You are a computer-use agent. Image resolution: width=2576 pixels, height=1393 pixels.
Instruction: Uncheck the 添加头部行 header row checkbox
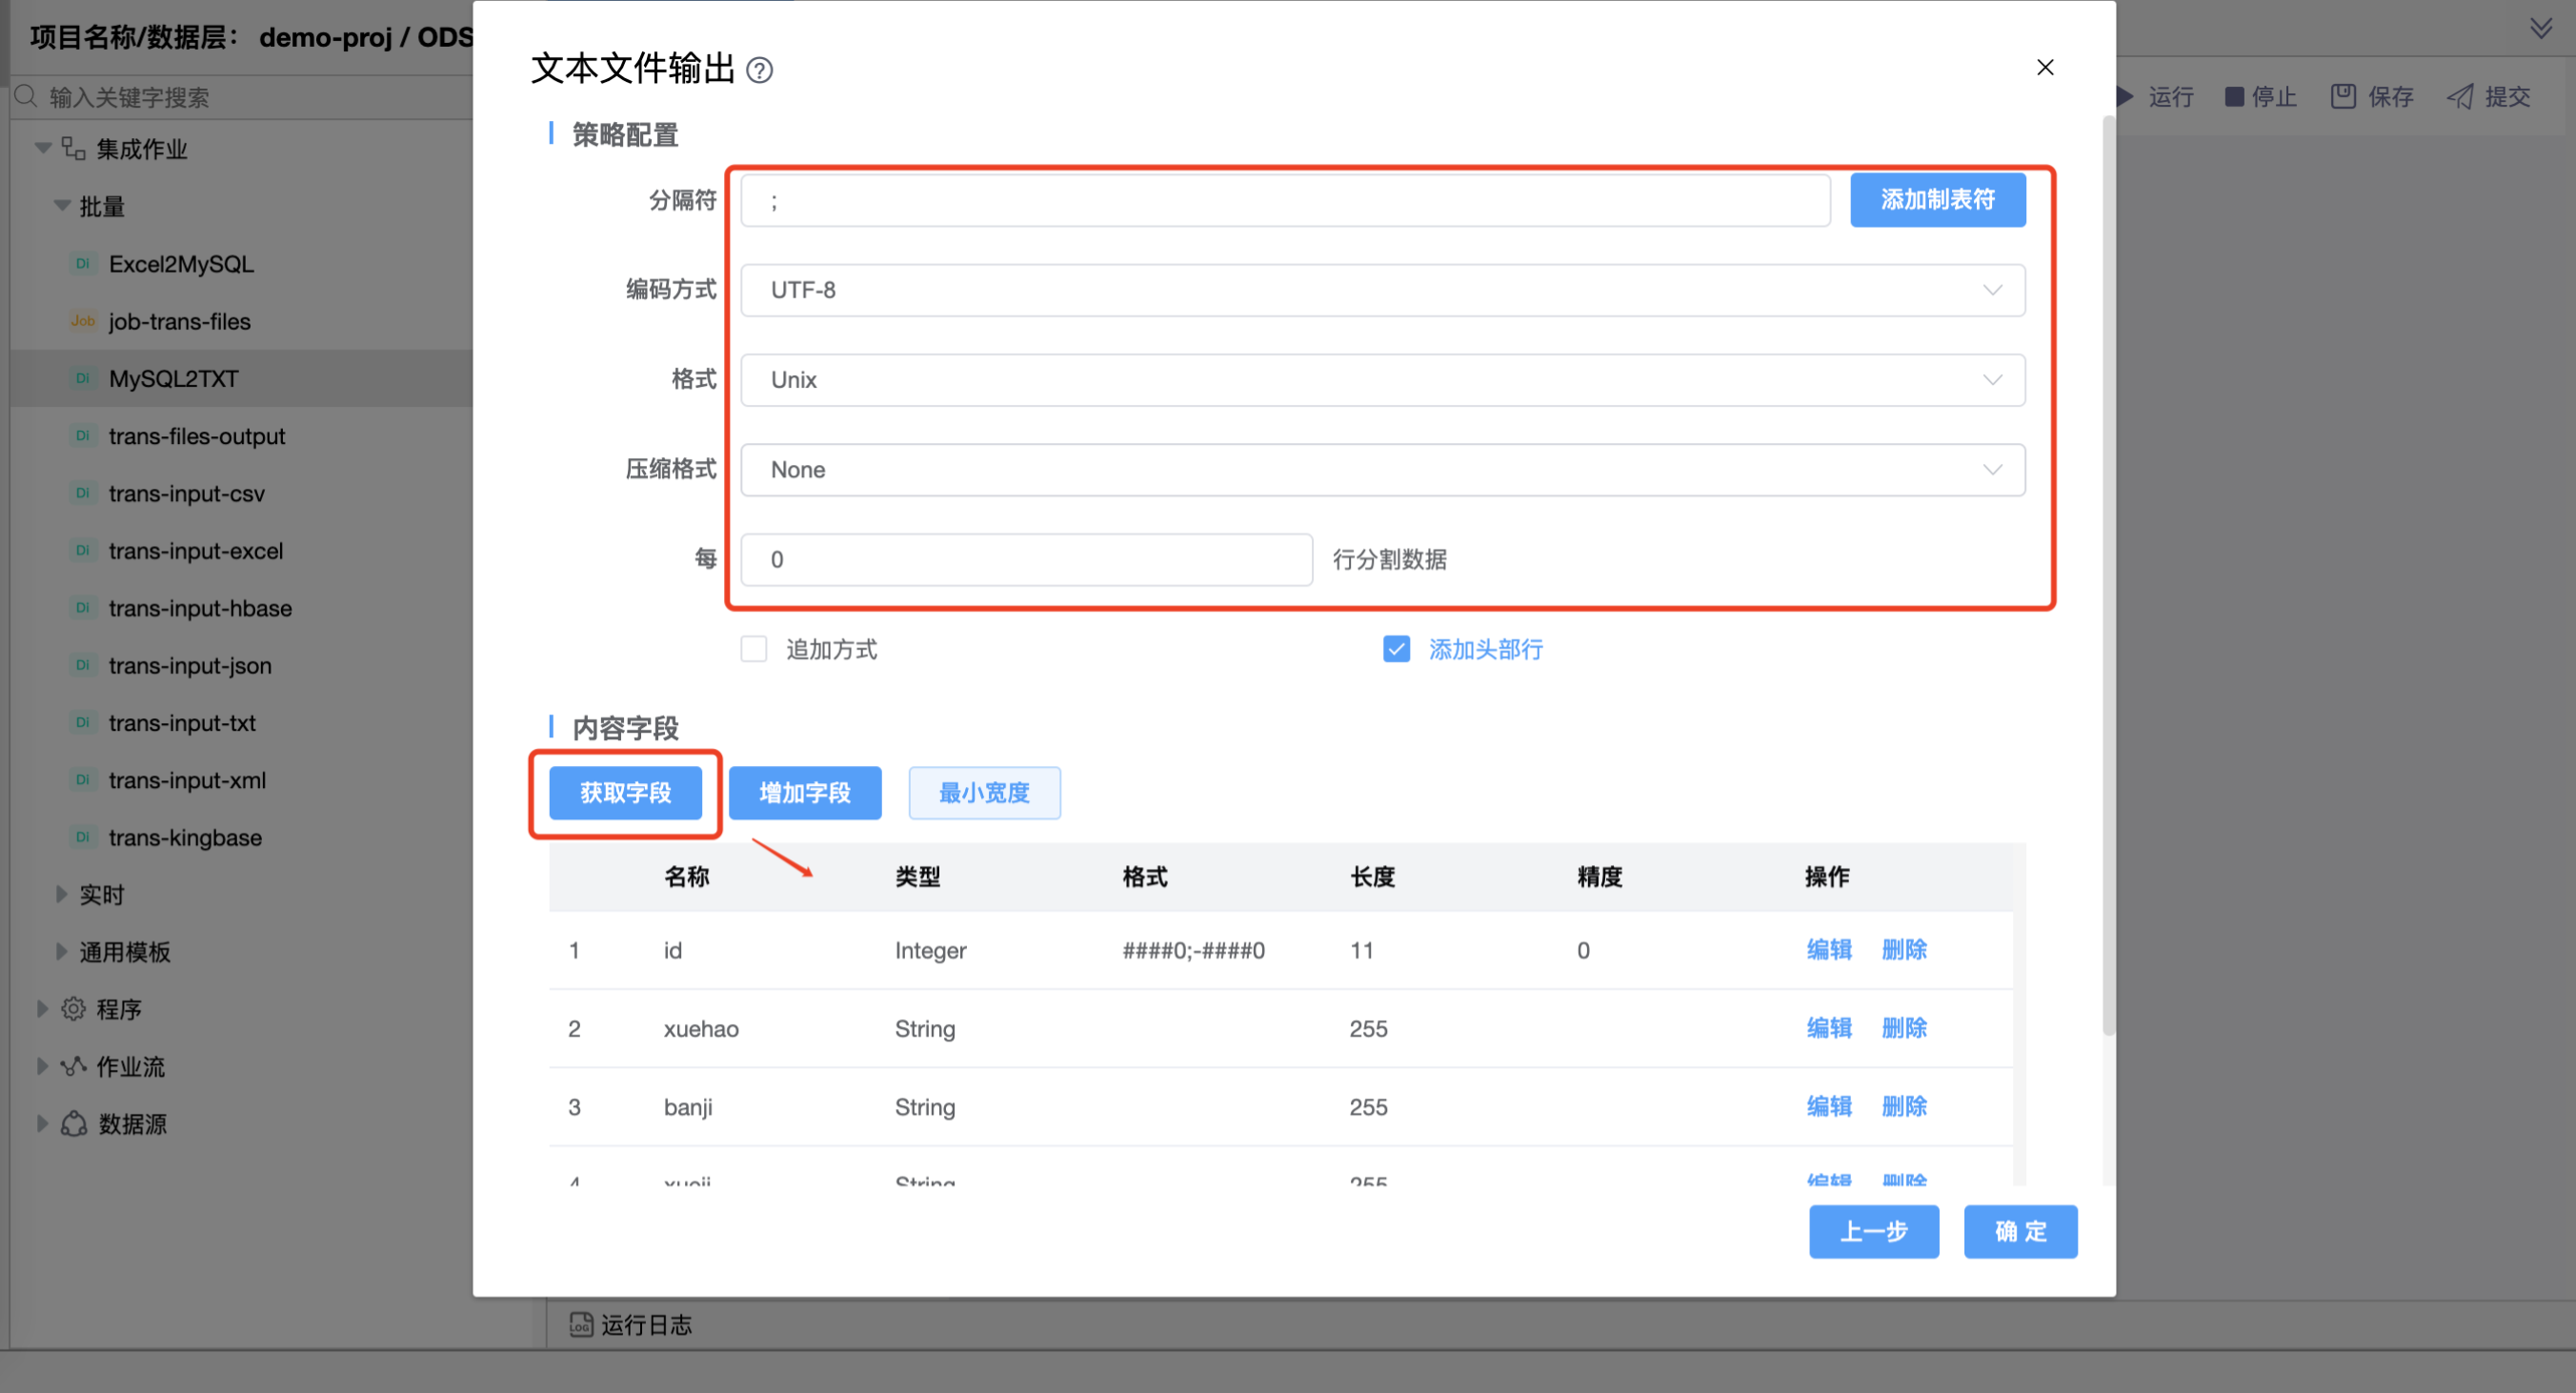(x=1396, y=649)
